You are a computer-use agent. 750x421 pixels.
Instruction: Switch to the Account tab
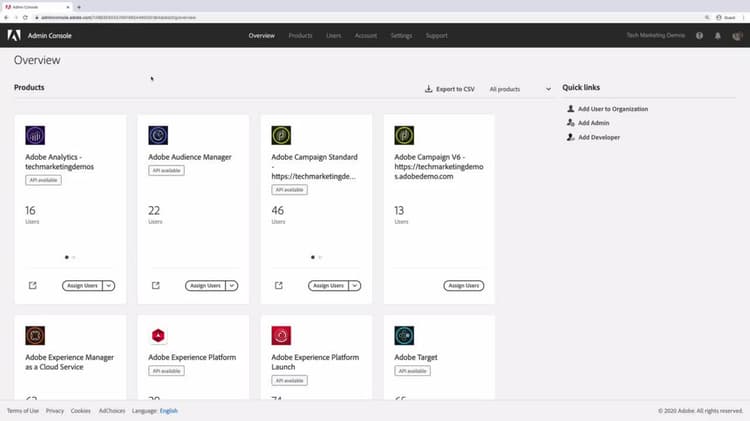[x=366, y=35]
